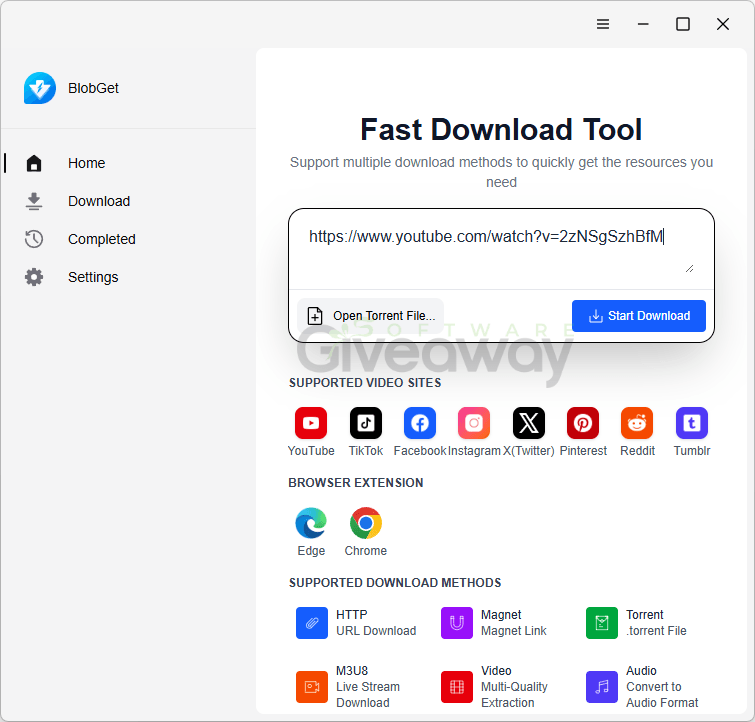Click the 'Live Stream Download' text

coord(368,695)
